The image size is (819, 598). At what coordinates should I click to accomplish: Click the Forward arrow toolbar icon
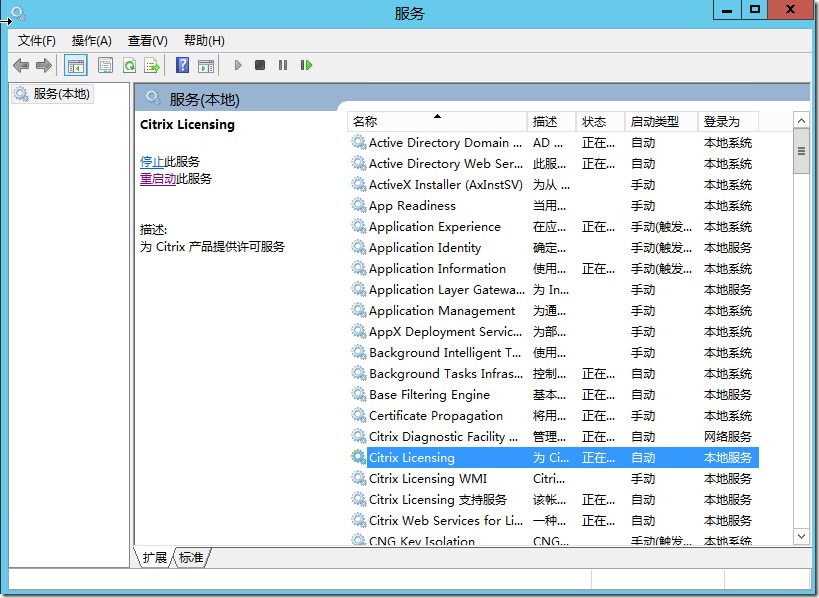pyautogui.click(x=43, y=65)
